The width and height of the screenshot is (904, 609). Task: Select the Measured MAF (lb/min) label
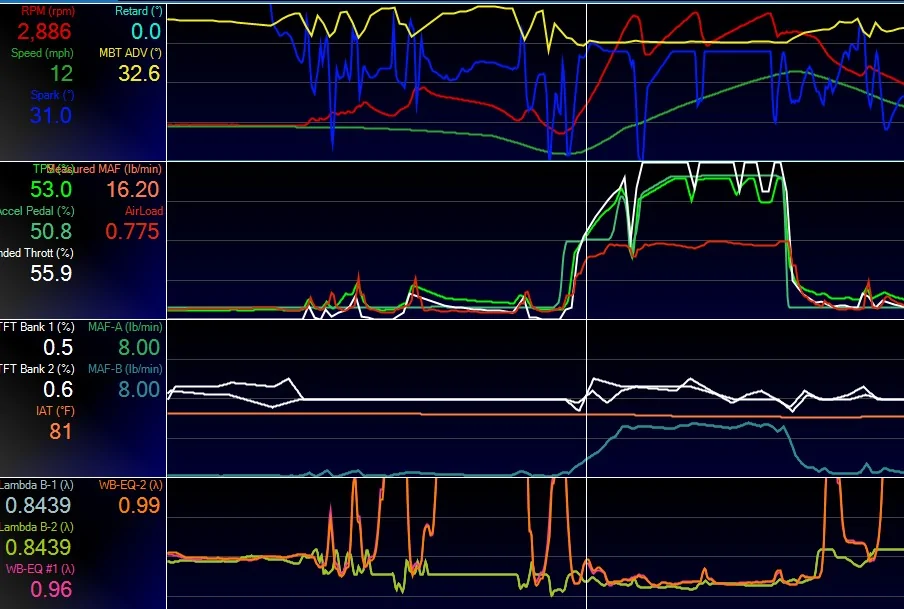(x=105, y=169)
